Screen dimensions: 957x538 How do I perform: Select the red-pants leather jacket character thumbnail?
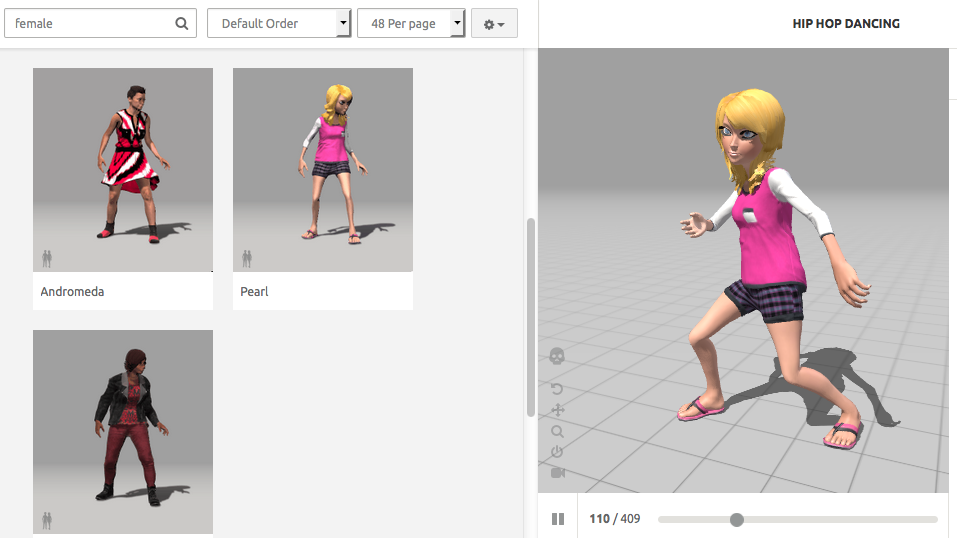pos(123,432)
